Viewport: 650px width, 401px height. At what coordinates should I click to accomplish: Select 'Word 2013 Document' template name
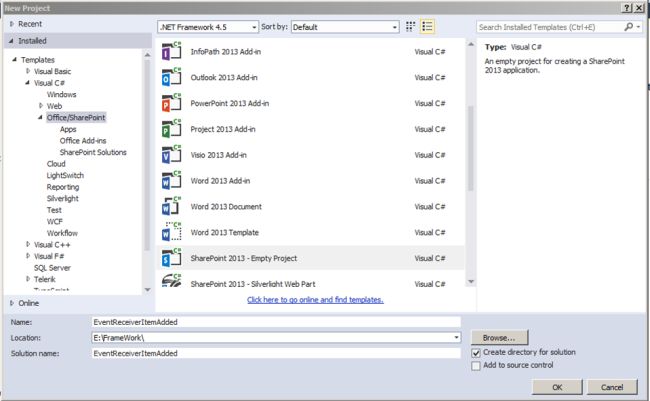tap(226, 207)
